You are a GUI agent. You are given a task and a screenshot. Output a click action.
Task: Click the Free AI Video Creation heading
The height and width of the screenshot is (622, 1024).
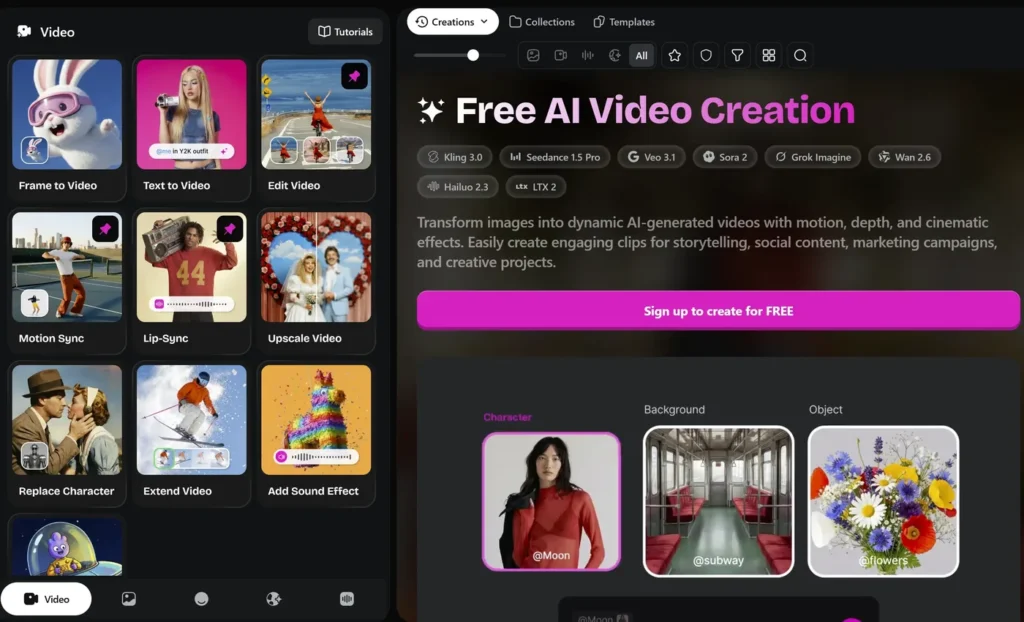pyautogui.click(x=655, y=110)
